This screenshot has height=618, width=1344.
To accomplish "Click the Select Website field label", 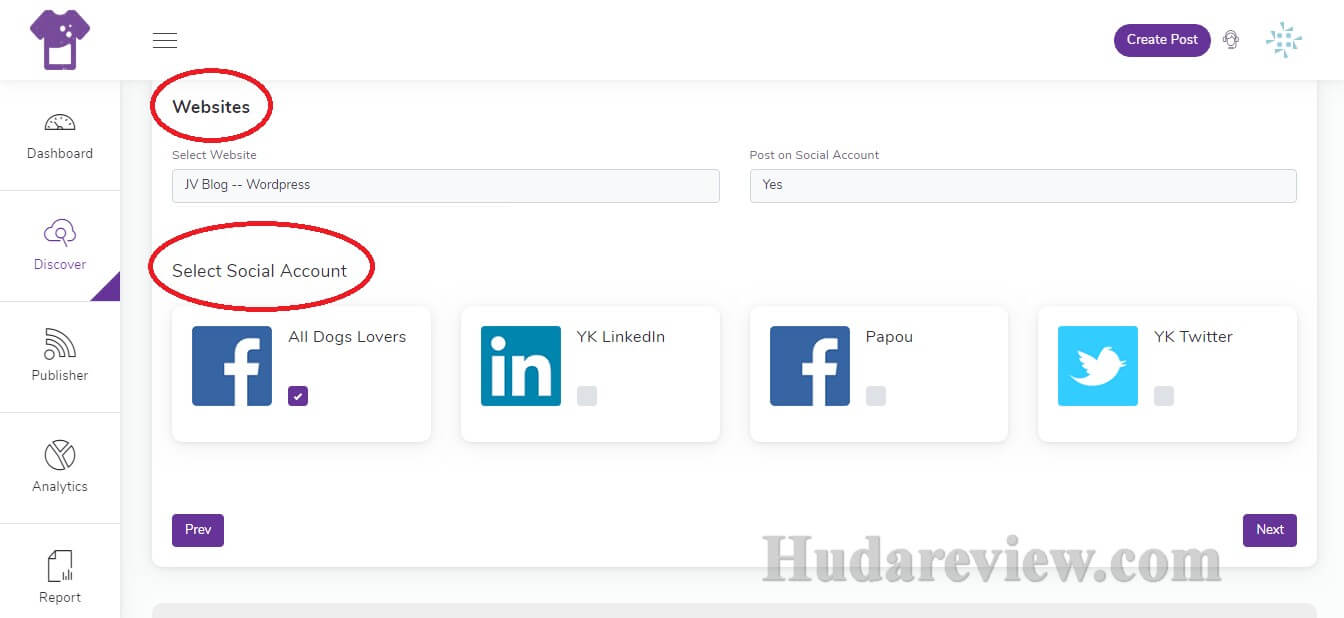I will coord(214,155).
